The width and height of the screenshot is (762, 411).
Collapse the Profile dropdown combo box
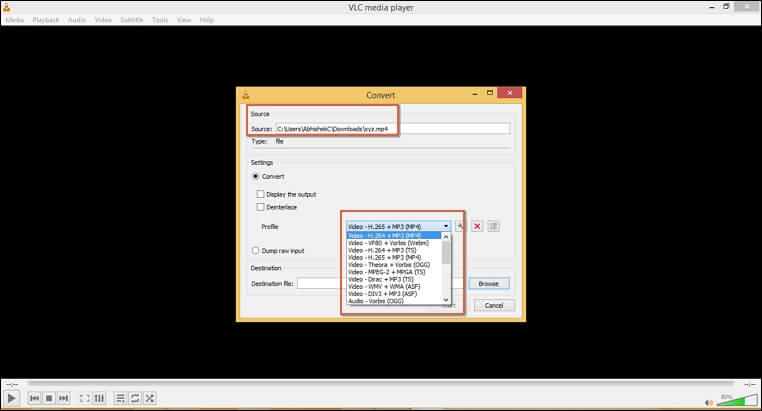coord(446,226)
